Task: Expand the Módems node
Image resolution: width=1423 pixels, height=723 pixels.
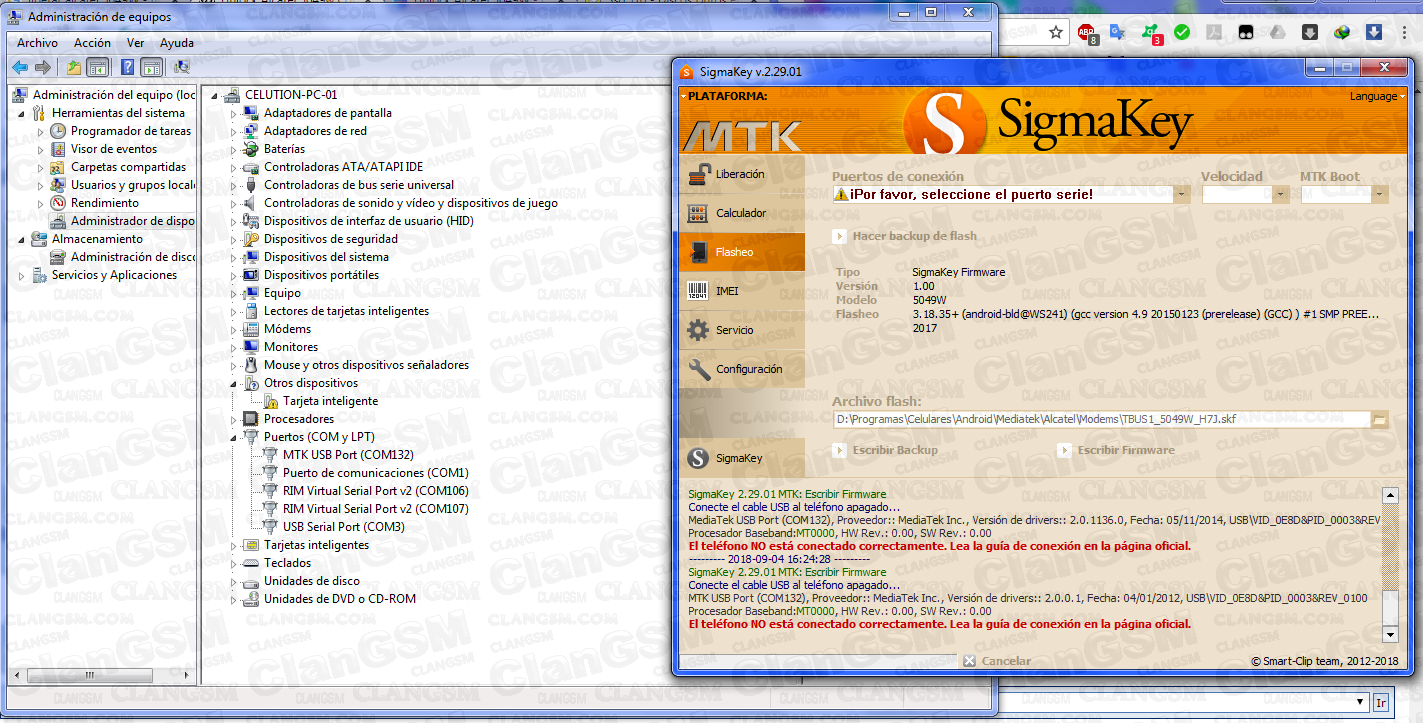Action: click(x=234, y=329)
